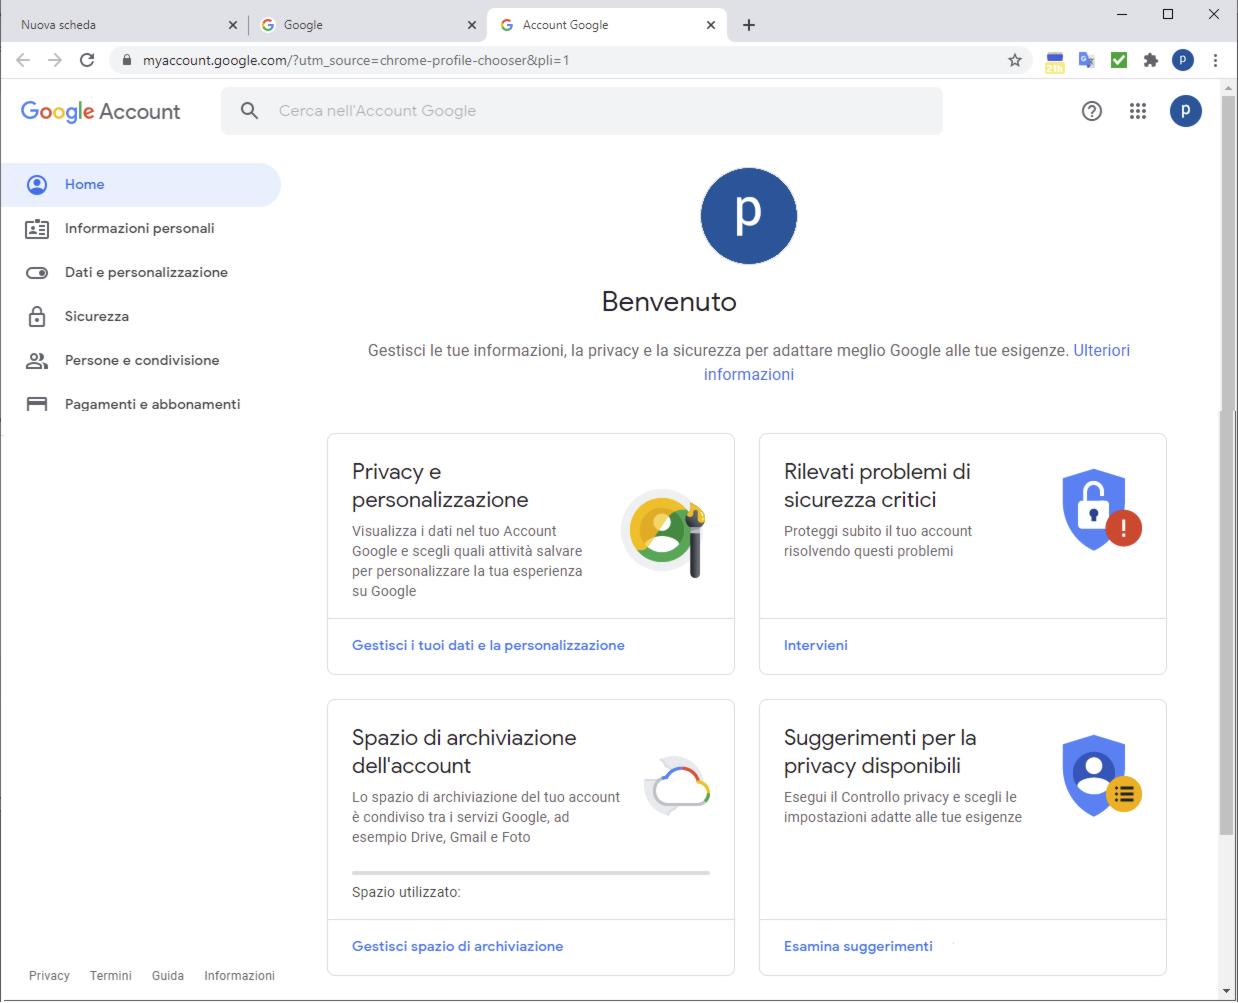
Task: Click the Spazio di archiviazione dell'account heading
Action: coord(464,752)
